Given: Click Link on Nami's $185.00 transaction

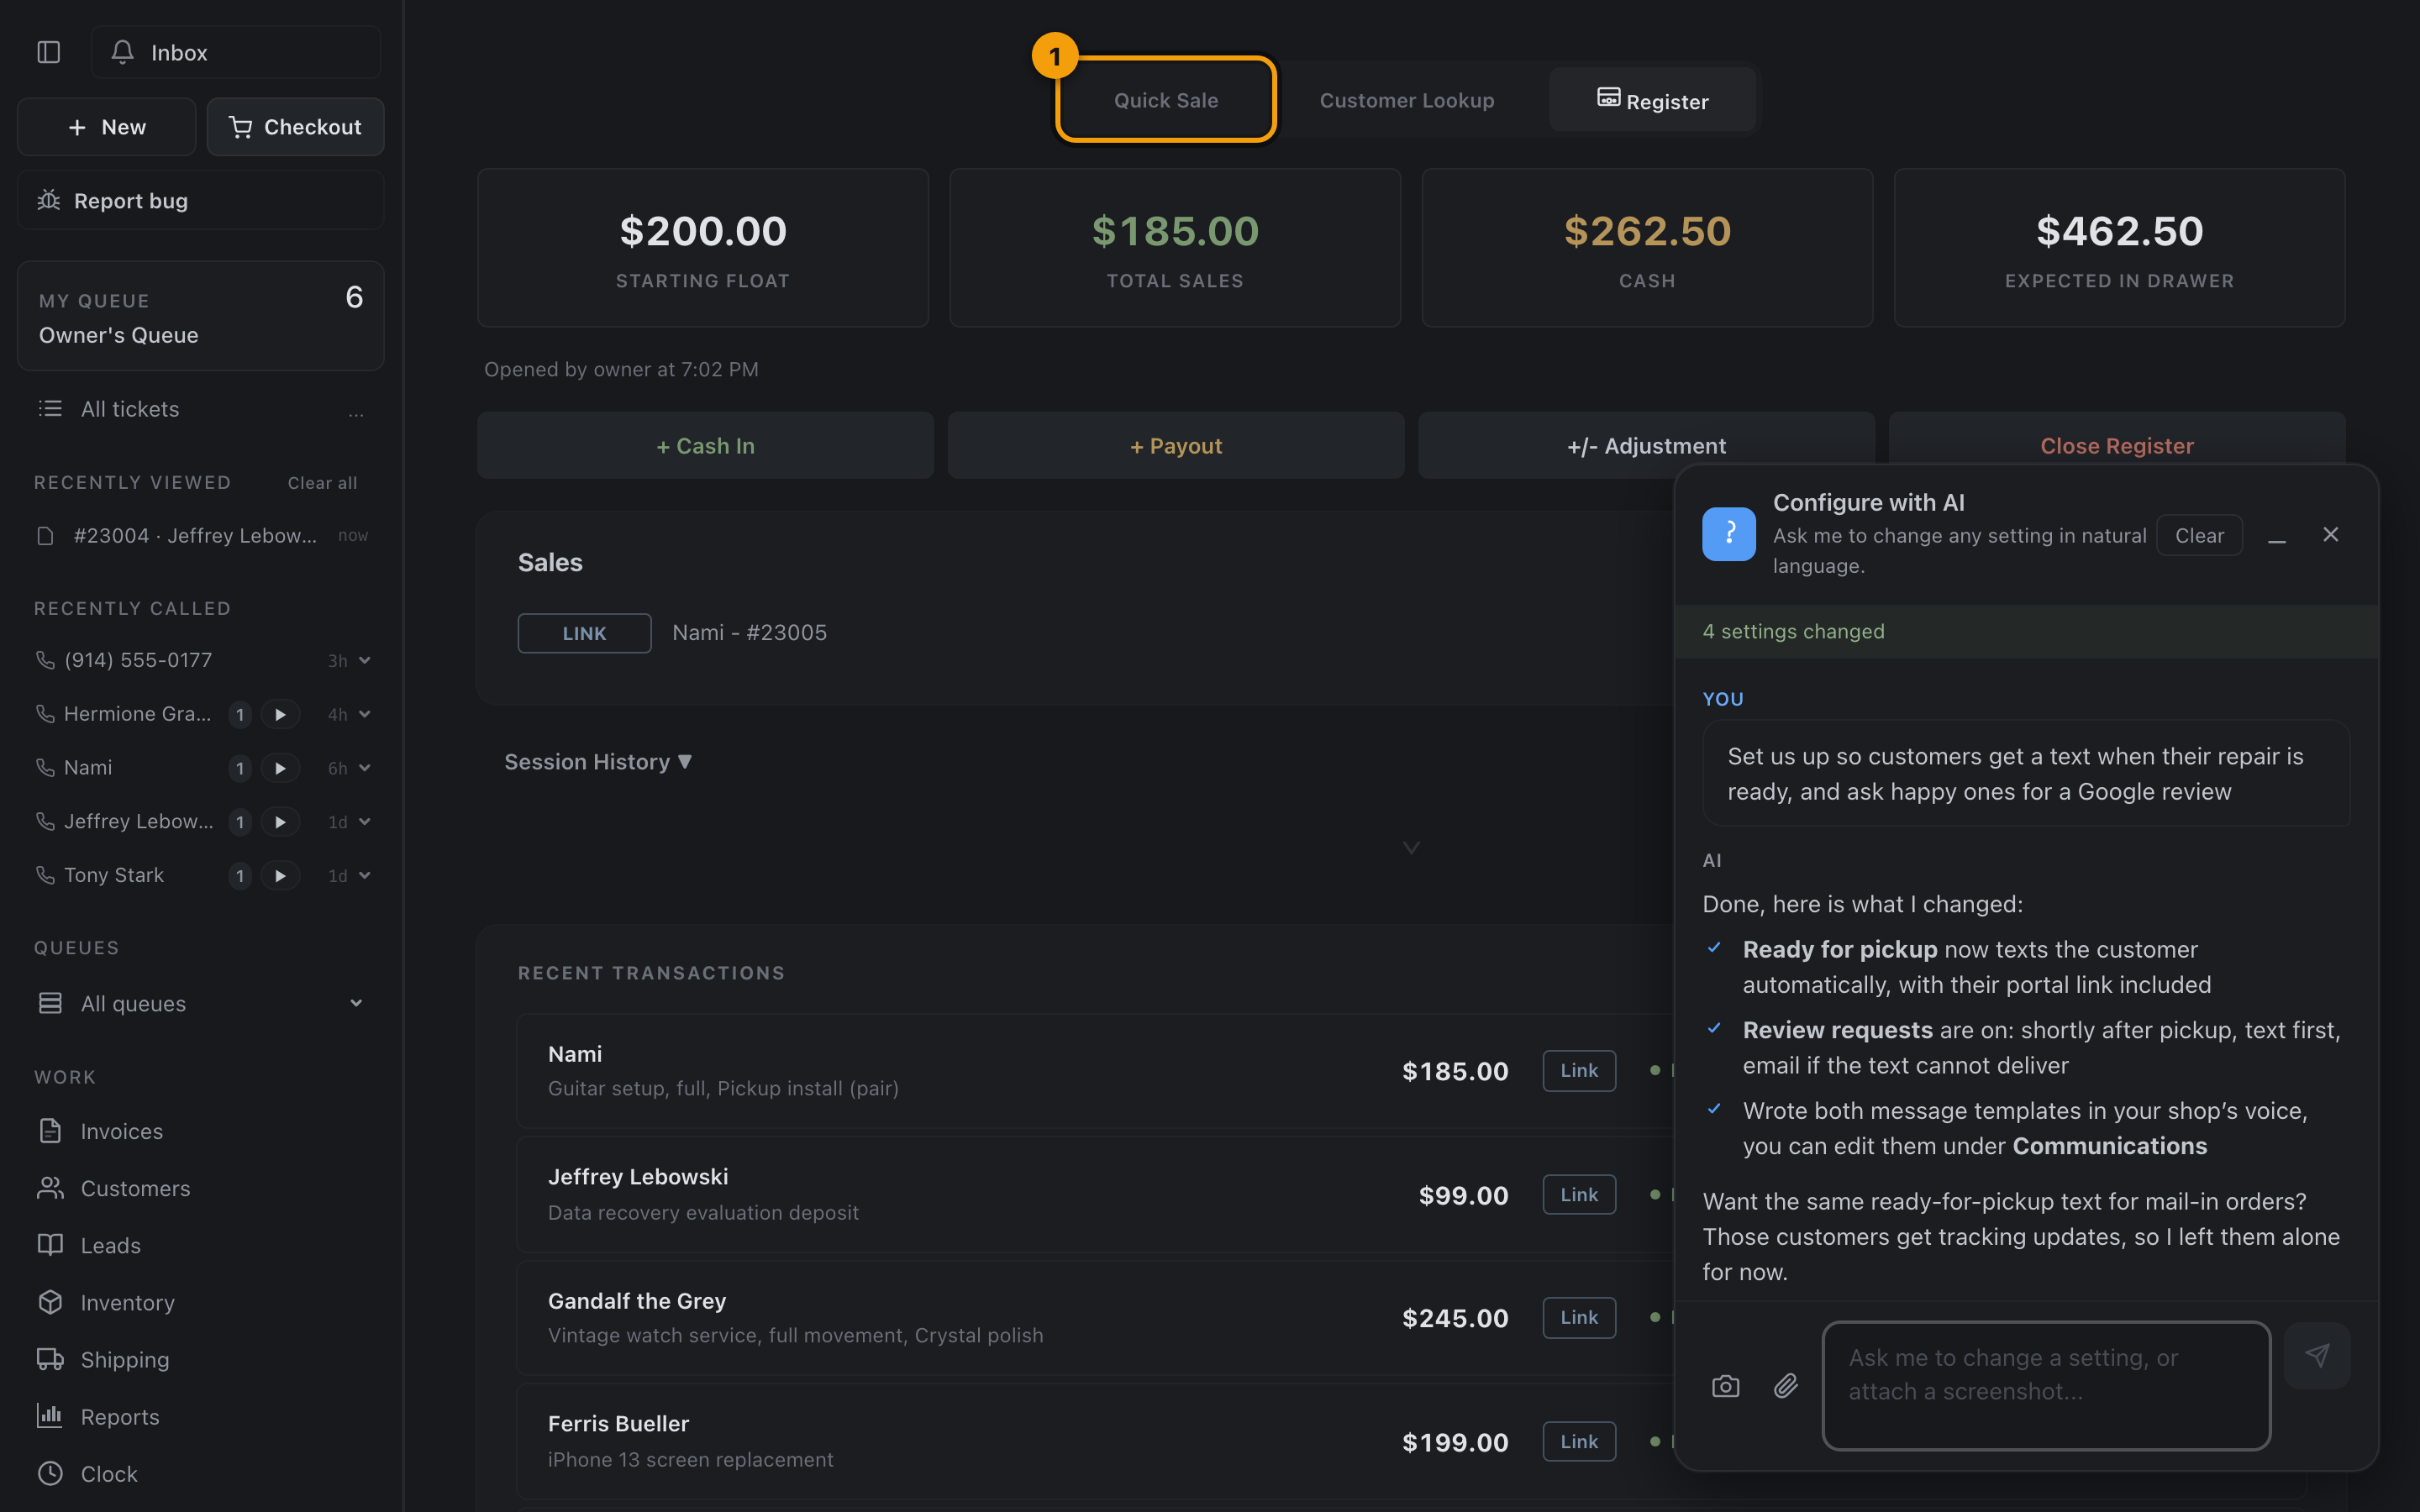Looking at the screenshot, I should pyautogui.click(x=1579, y=1070).
